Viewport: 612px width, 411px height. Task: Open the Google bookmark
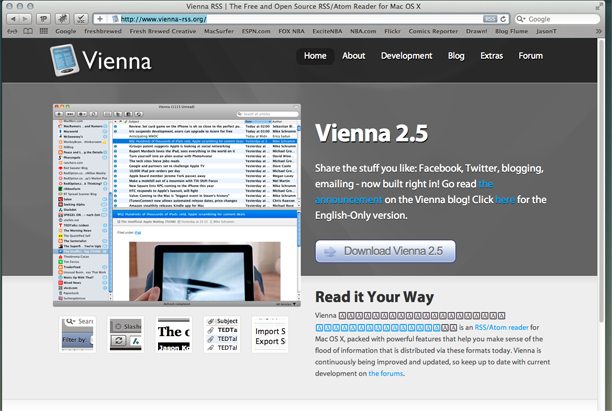[66, 31]
